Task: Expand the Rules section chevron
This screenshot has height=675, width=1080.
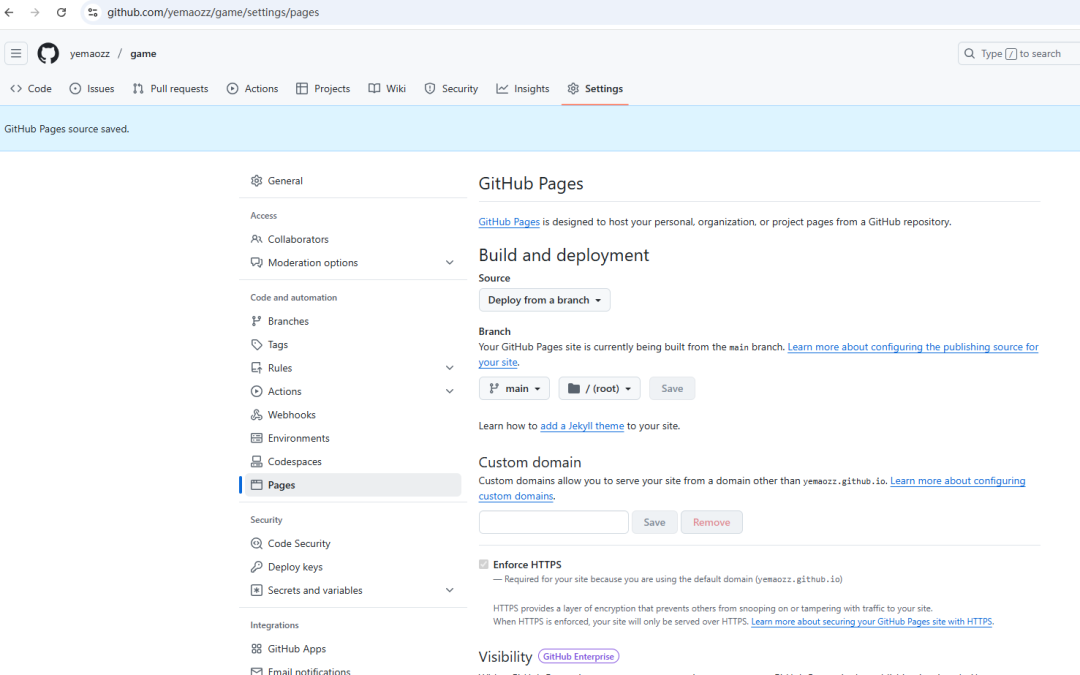Action: (x=449, y=368)
